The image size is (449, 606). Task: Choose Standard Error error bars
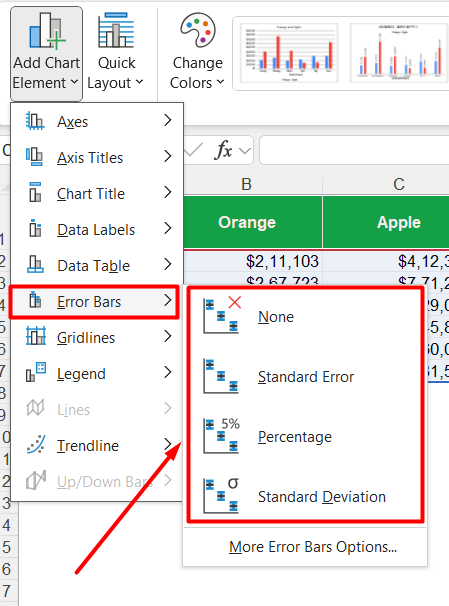tap(305, 376)
